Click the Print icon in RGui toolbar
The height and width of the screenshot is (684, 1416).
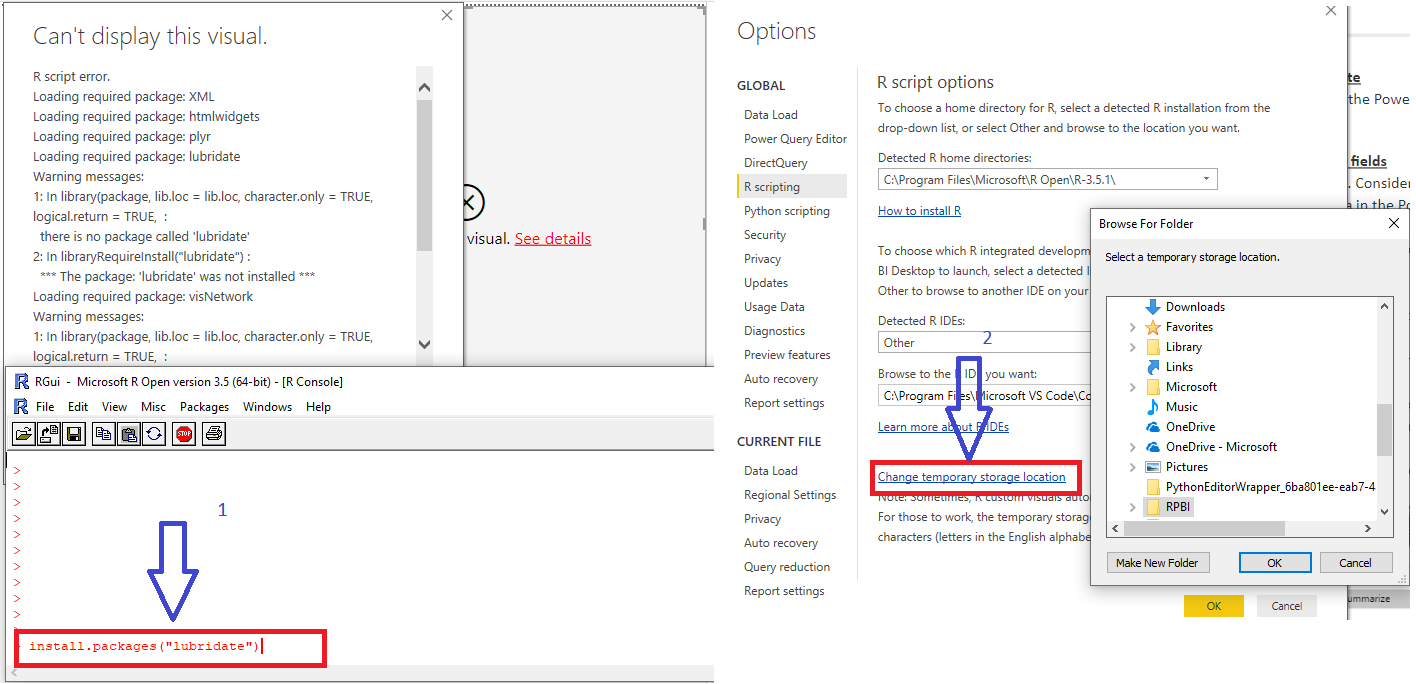(x=213, y=433)
